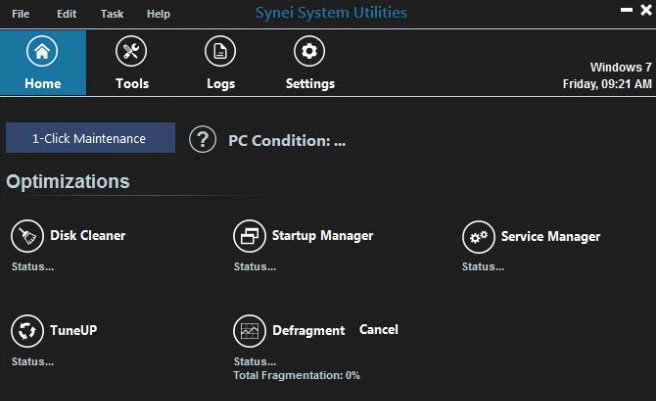Click the PC Condition question mark icon
Viewport: 656px width, 401px height.
click(202, 140)
